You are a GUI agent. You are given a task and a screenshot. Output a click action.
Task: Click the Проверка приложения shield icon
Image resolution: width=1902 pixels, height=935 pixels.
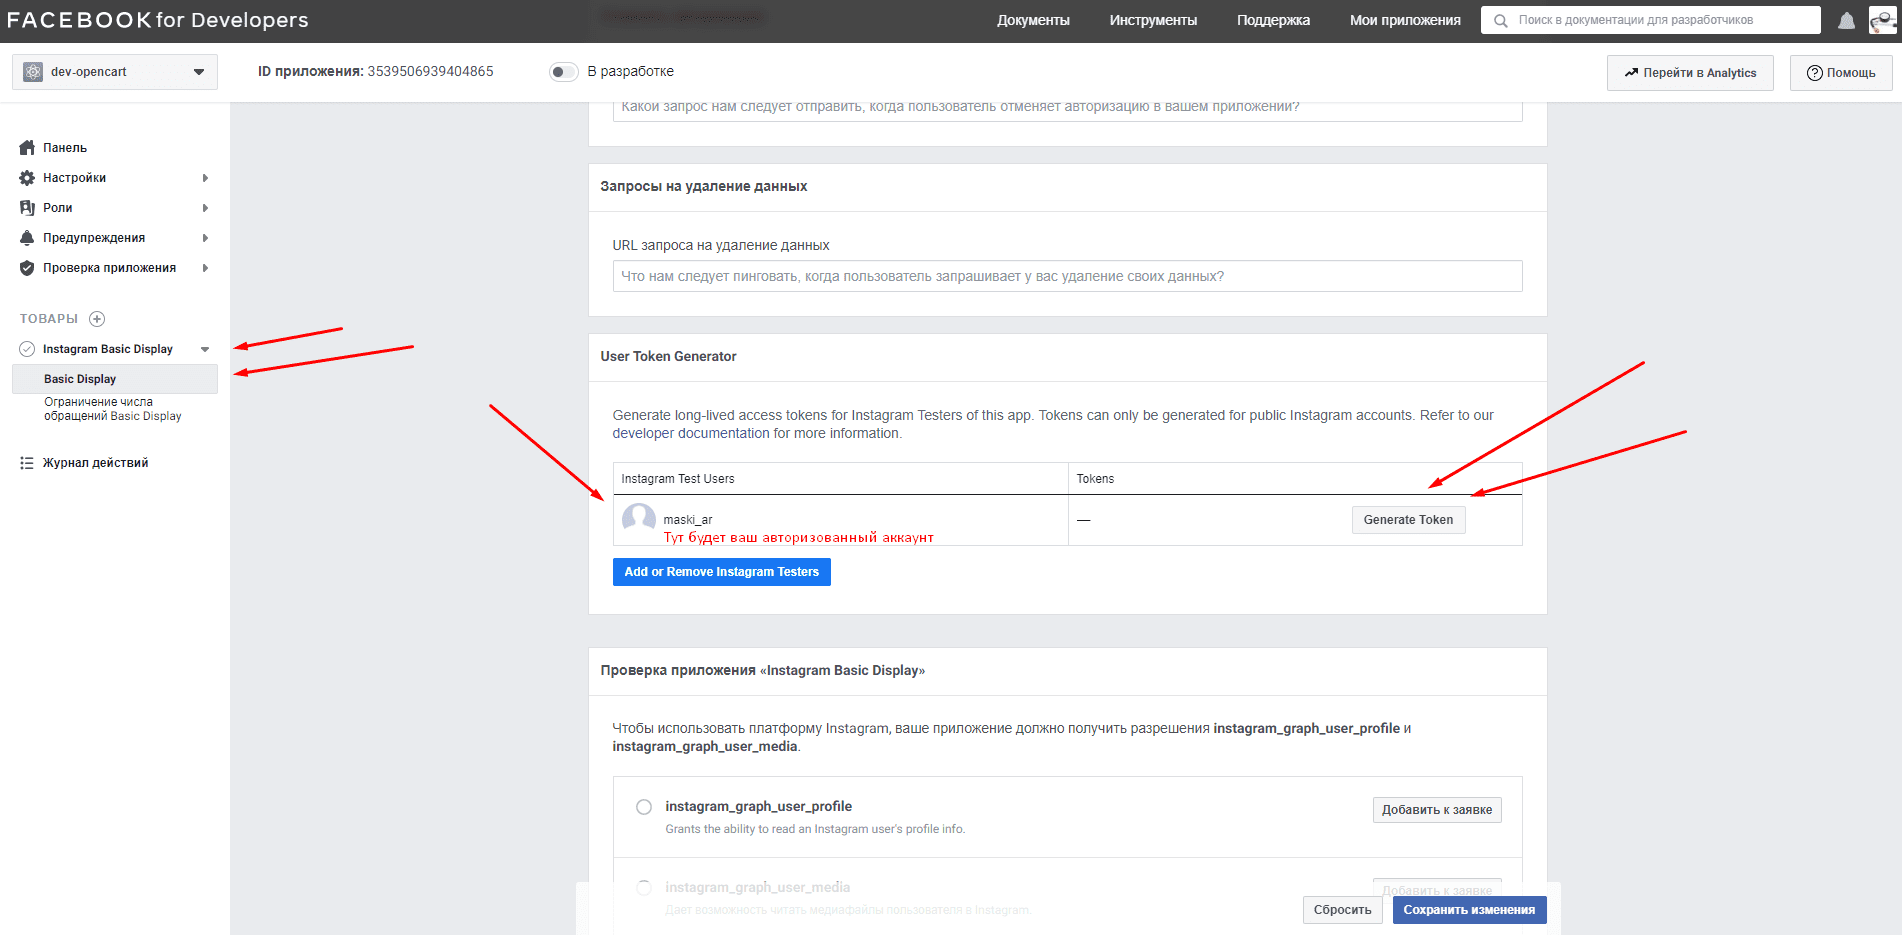[x=27, y=268]
